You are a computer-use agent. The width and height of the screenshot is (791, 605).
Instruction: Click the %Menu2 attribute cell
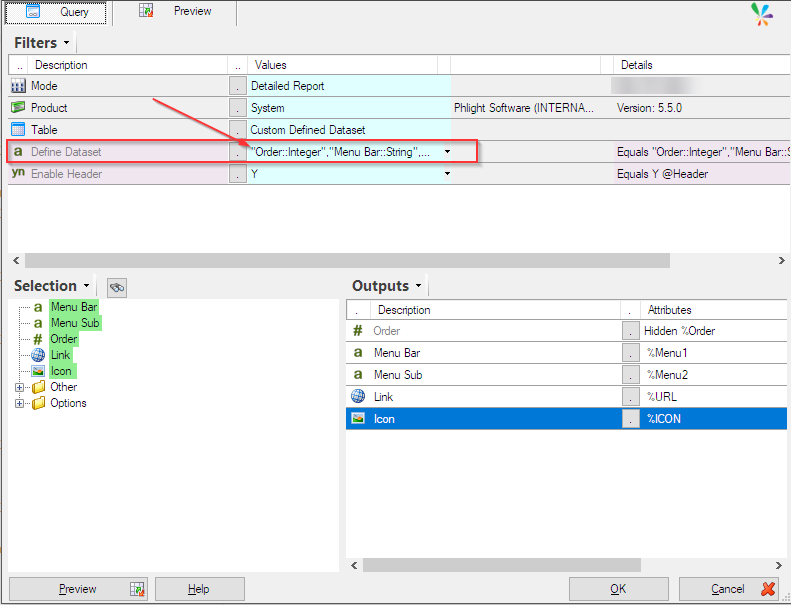pos(713,375)
